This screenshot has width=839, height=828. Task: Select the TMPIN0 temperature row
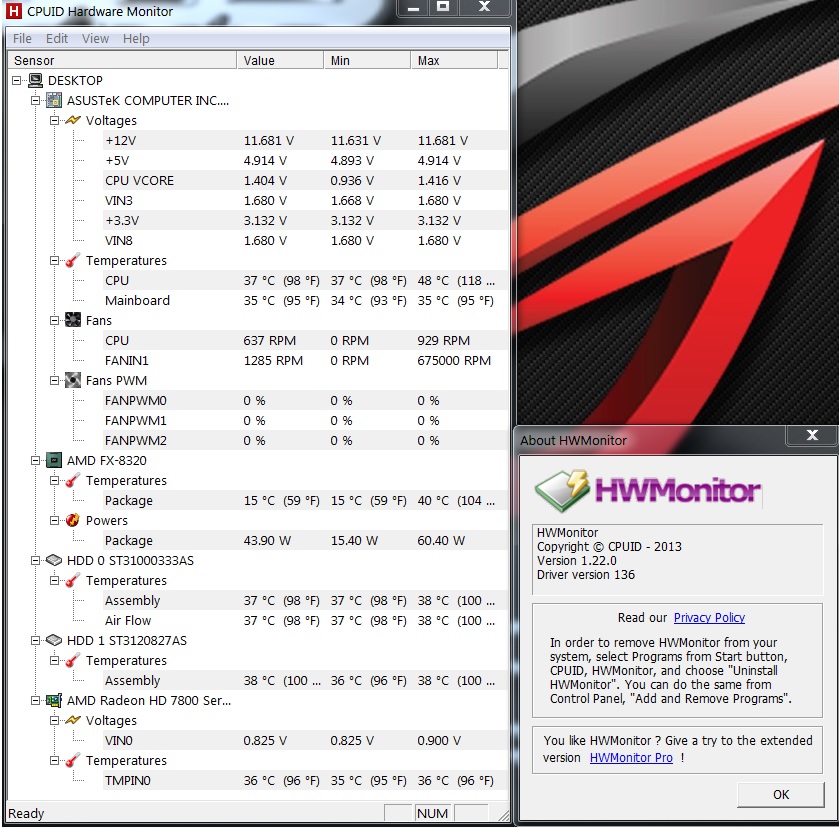305,780
